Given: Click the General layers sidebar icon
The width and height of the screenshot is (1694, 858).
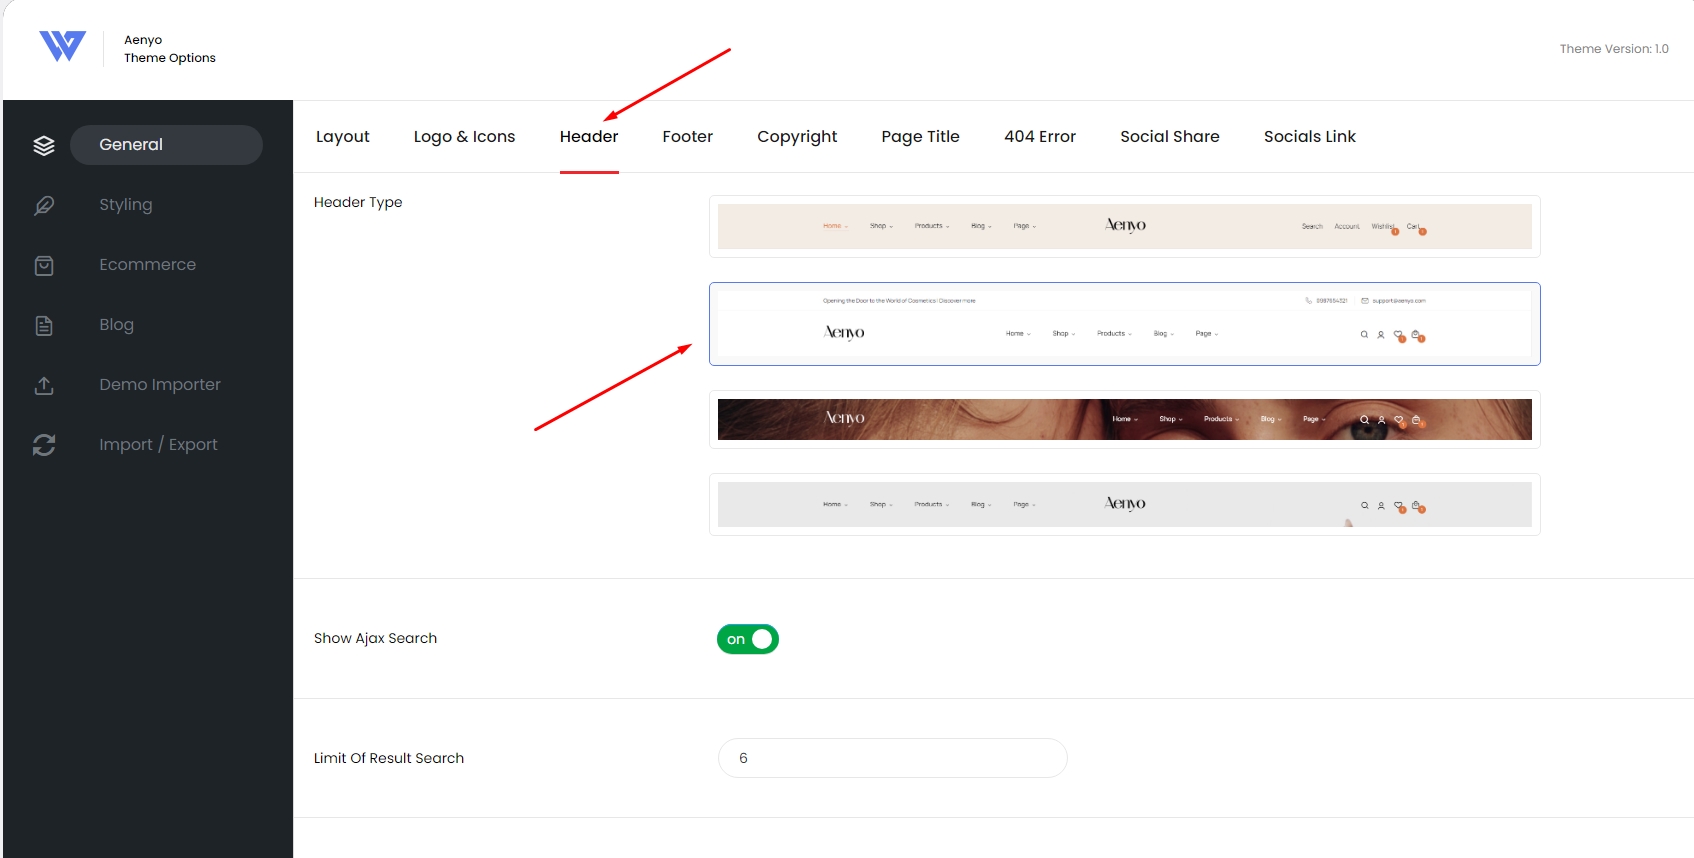Looking at the screenshot, I should point(44,146).
